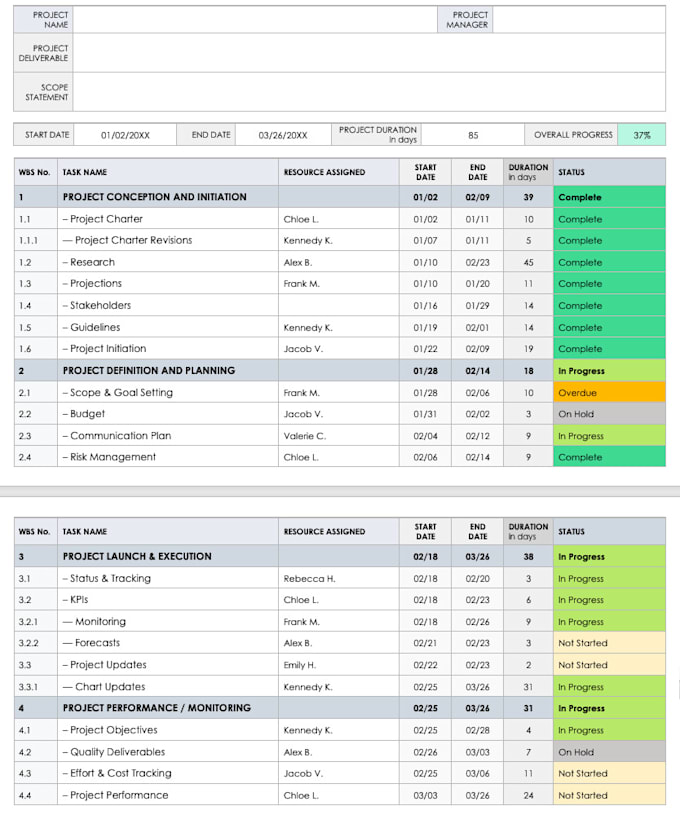Select the project duration value 85
The image size is (680, 828).
click(x=473, y=135)
